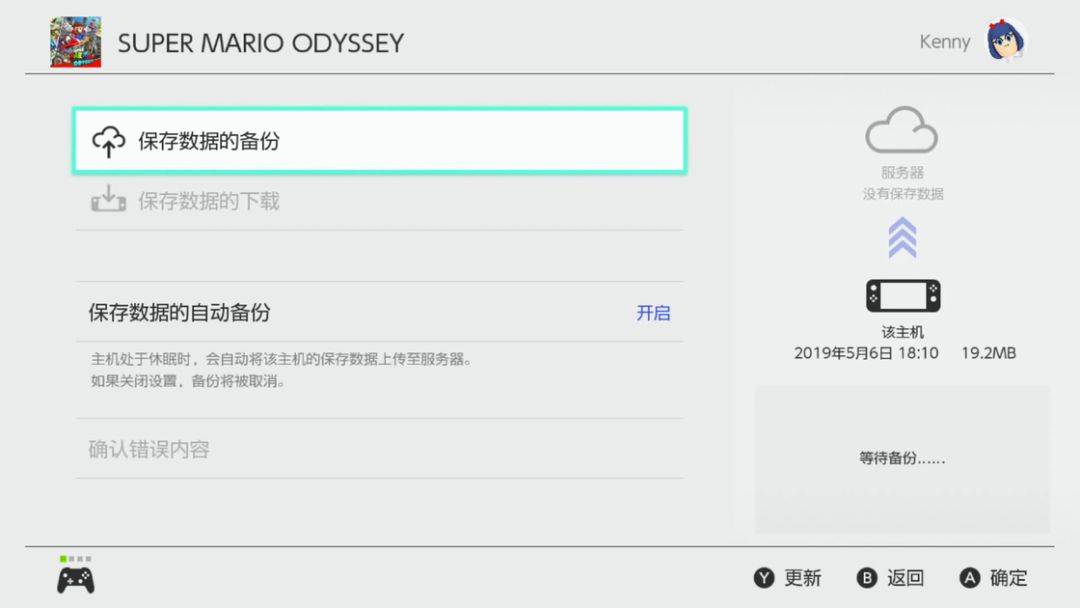Click the 等待备份 status panel
The width and height of the screenshot is (1080, 608).
click(902, 459)
